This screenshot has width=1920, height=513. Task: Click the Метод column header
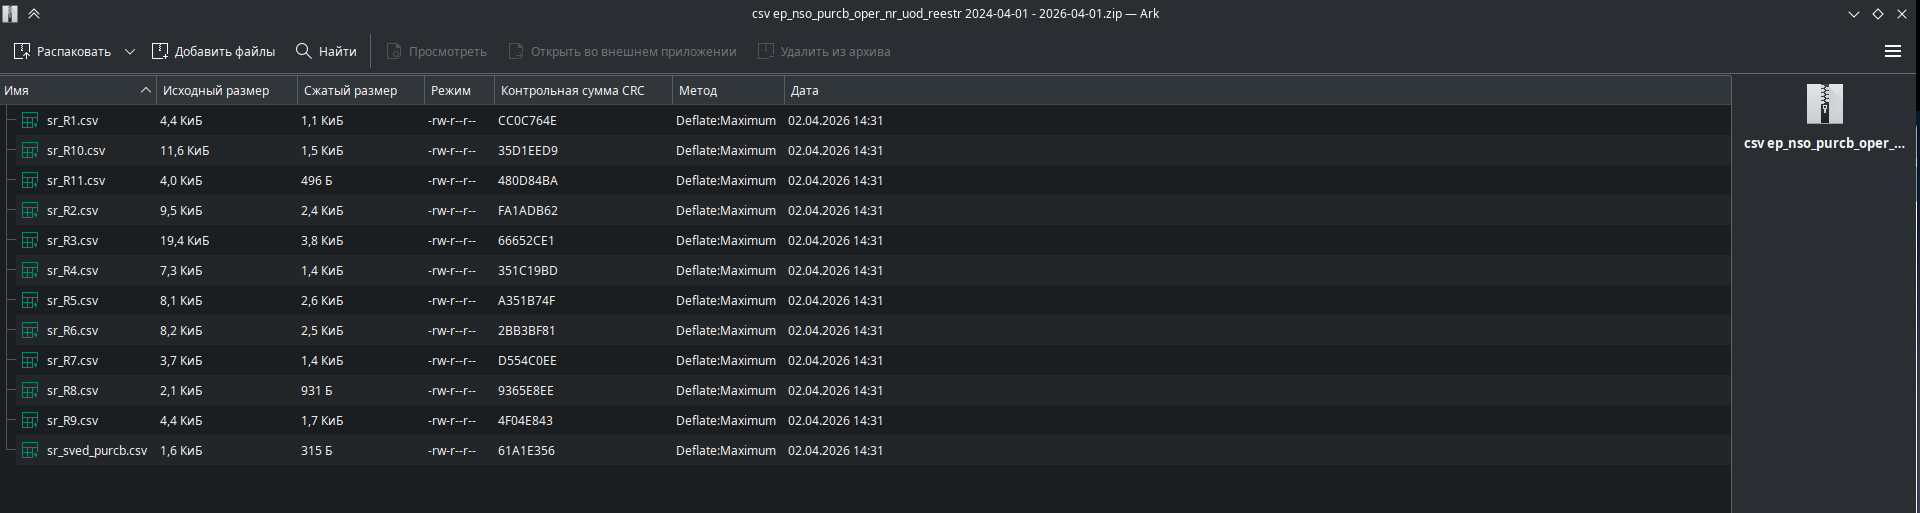tap(698, 91)
